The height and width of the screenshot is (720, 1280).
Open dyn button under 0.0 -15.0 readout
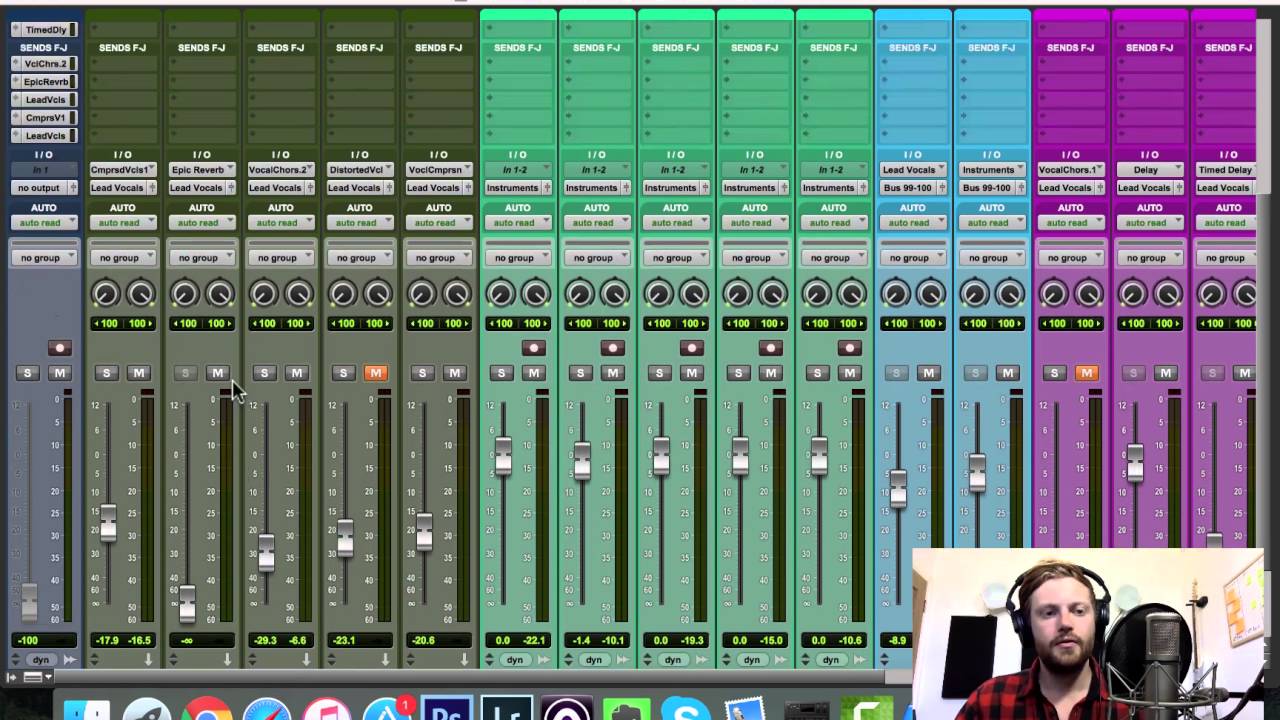click(x=751, y=660)
